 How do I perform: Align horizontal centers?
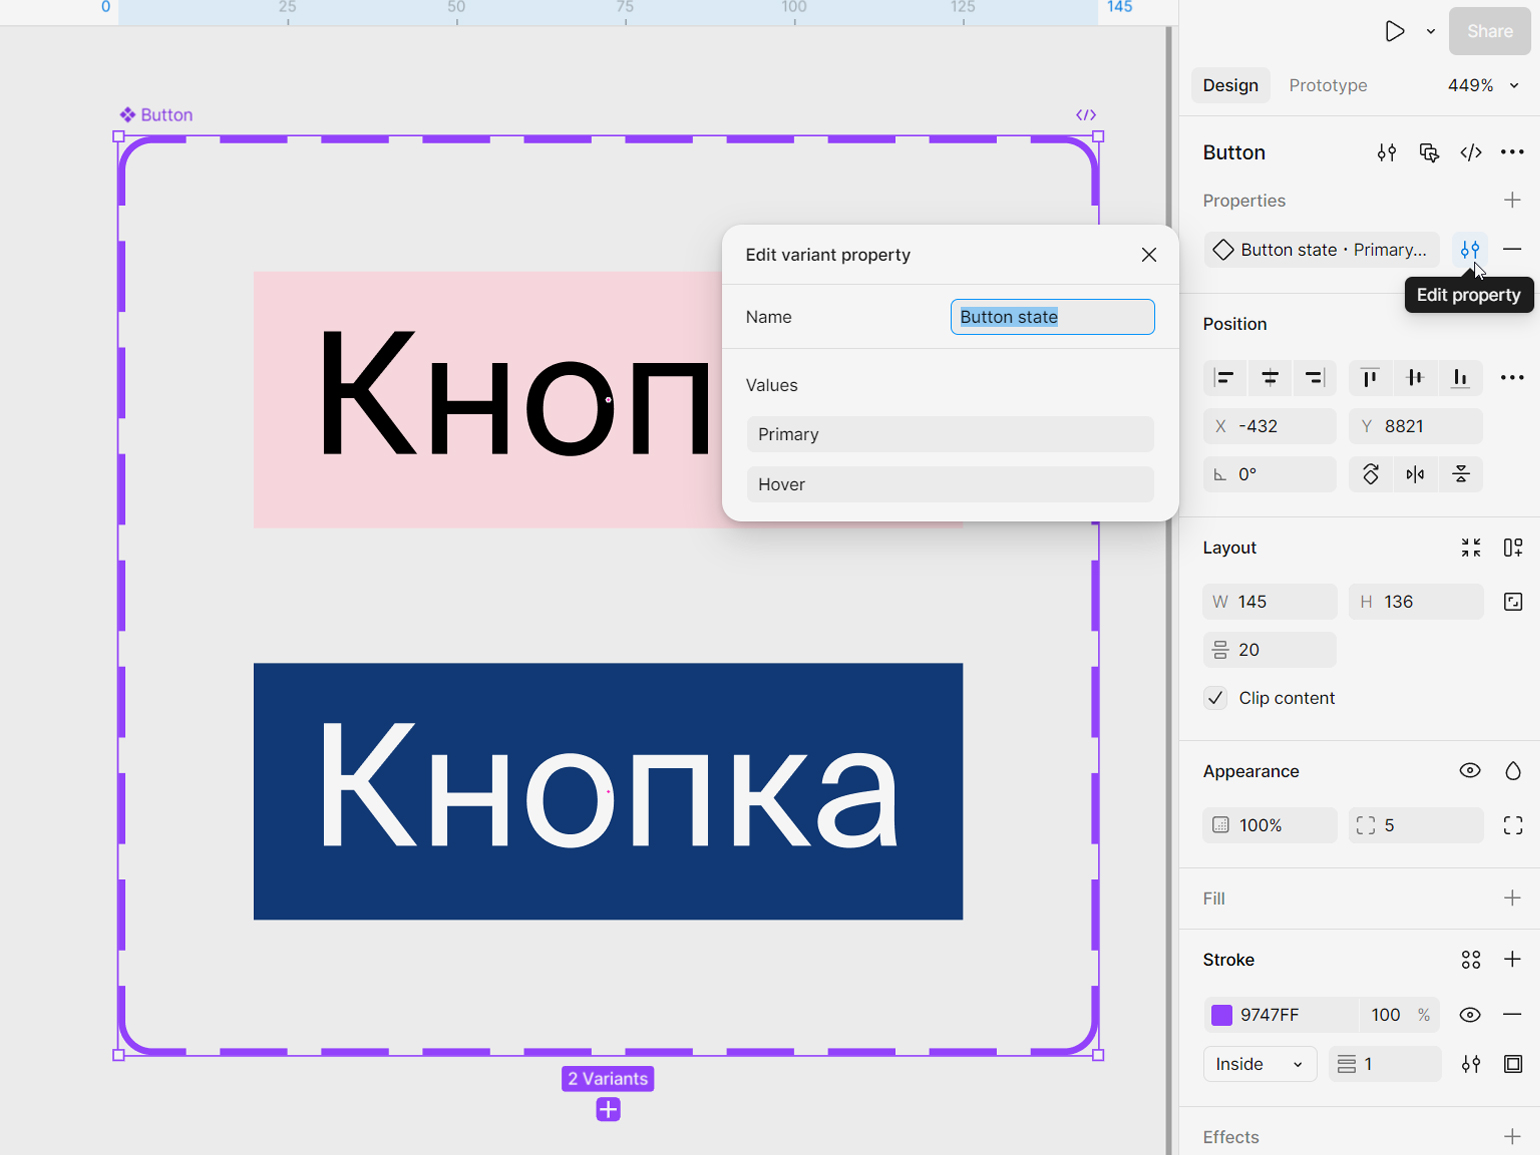1270,377
